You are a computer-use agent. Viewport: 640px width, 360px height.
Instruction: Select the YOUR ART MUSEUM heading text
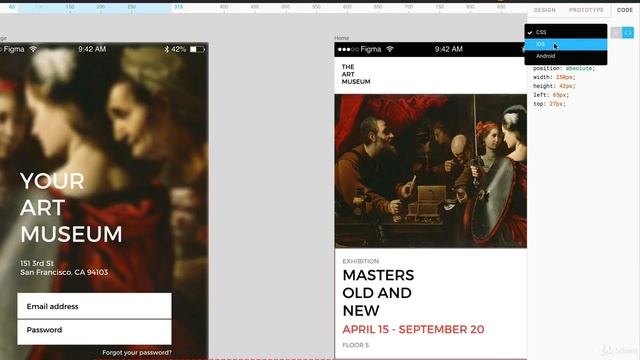coord(71,207)
